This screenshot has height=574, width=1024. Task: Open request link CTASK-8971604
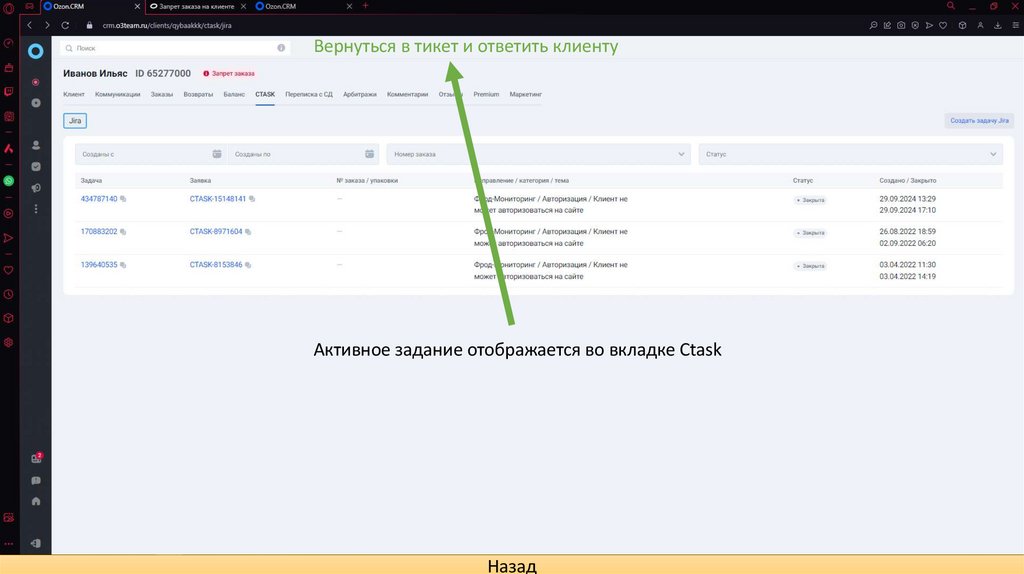tap(216, 232)
